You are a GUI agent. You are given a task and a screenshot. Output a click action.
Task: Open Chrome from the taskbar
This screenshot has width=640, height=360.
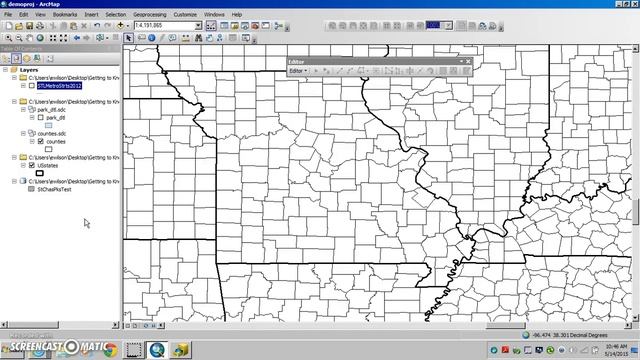tap(110, 350)
